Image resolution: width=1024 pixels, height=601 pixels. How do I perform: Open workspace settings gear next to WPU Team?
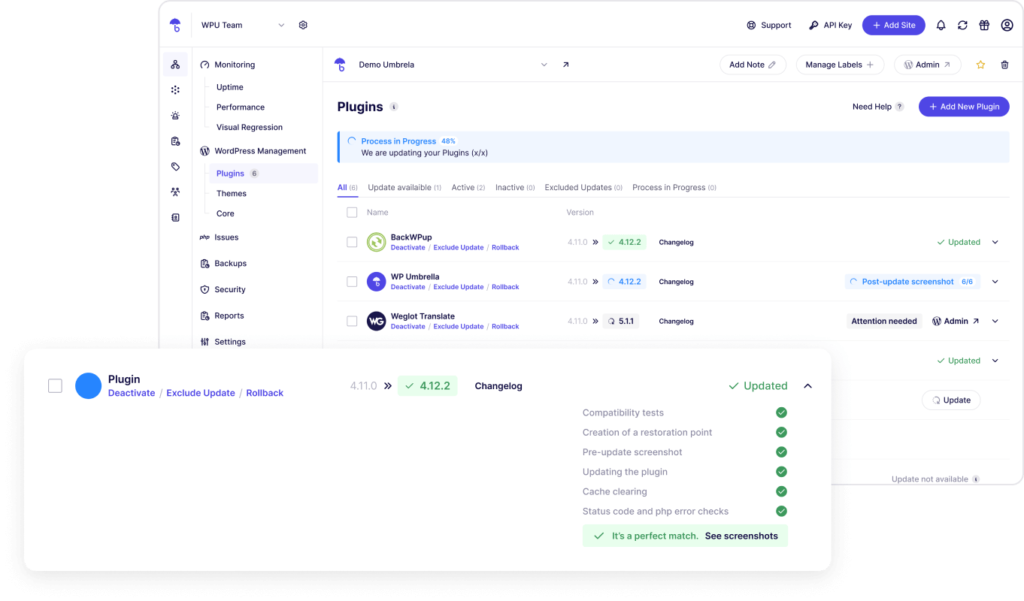[x=303, y=25]
